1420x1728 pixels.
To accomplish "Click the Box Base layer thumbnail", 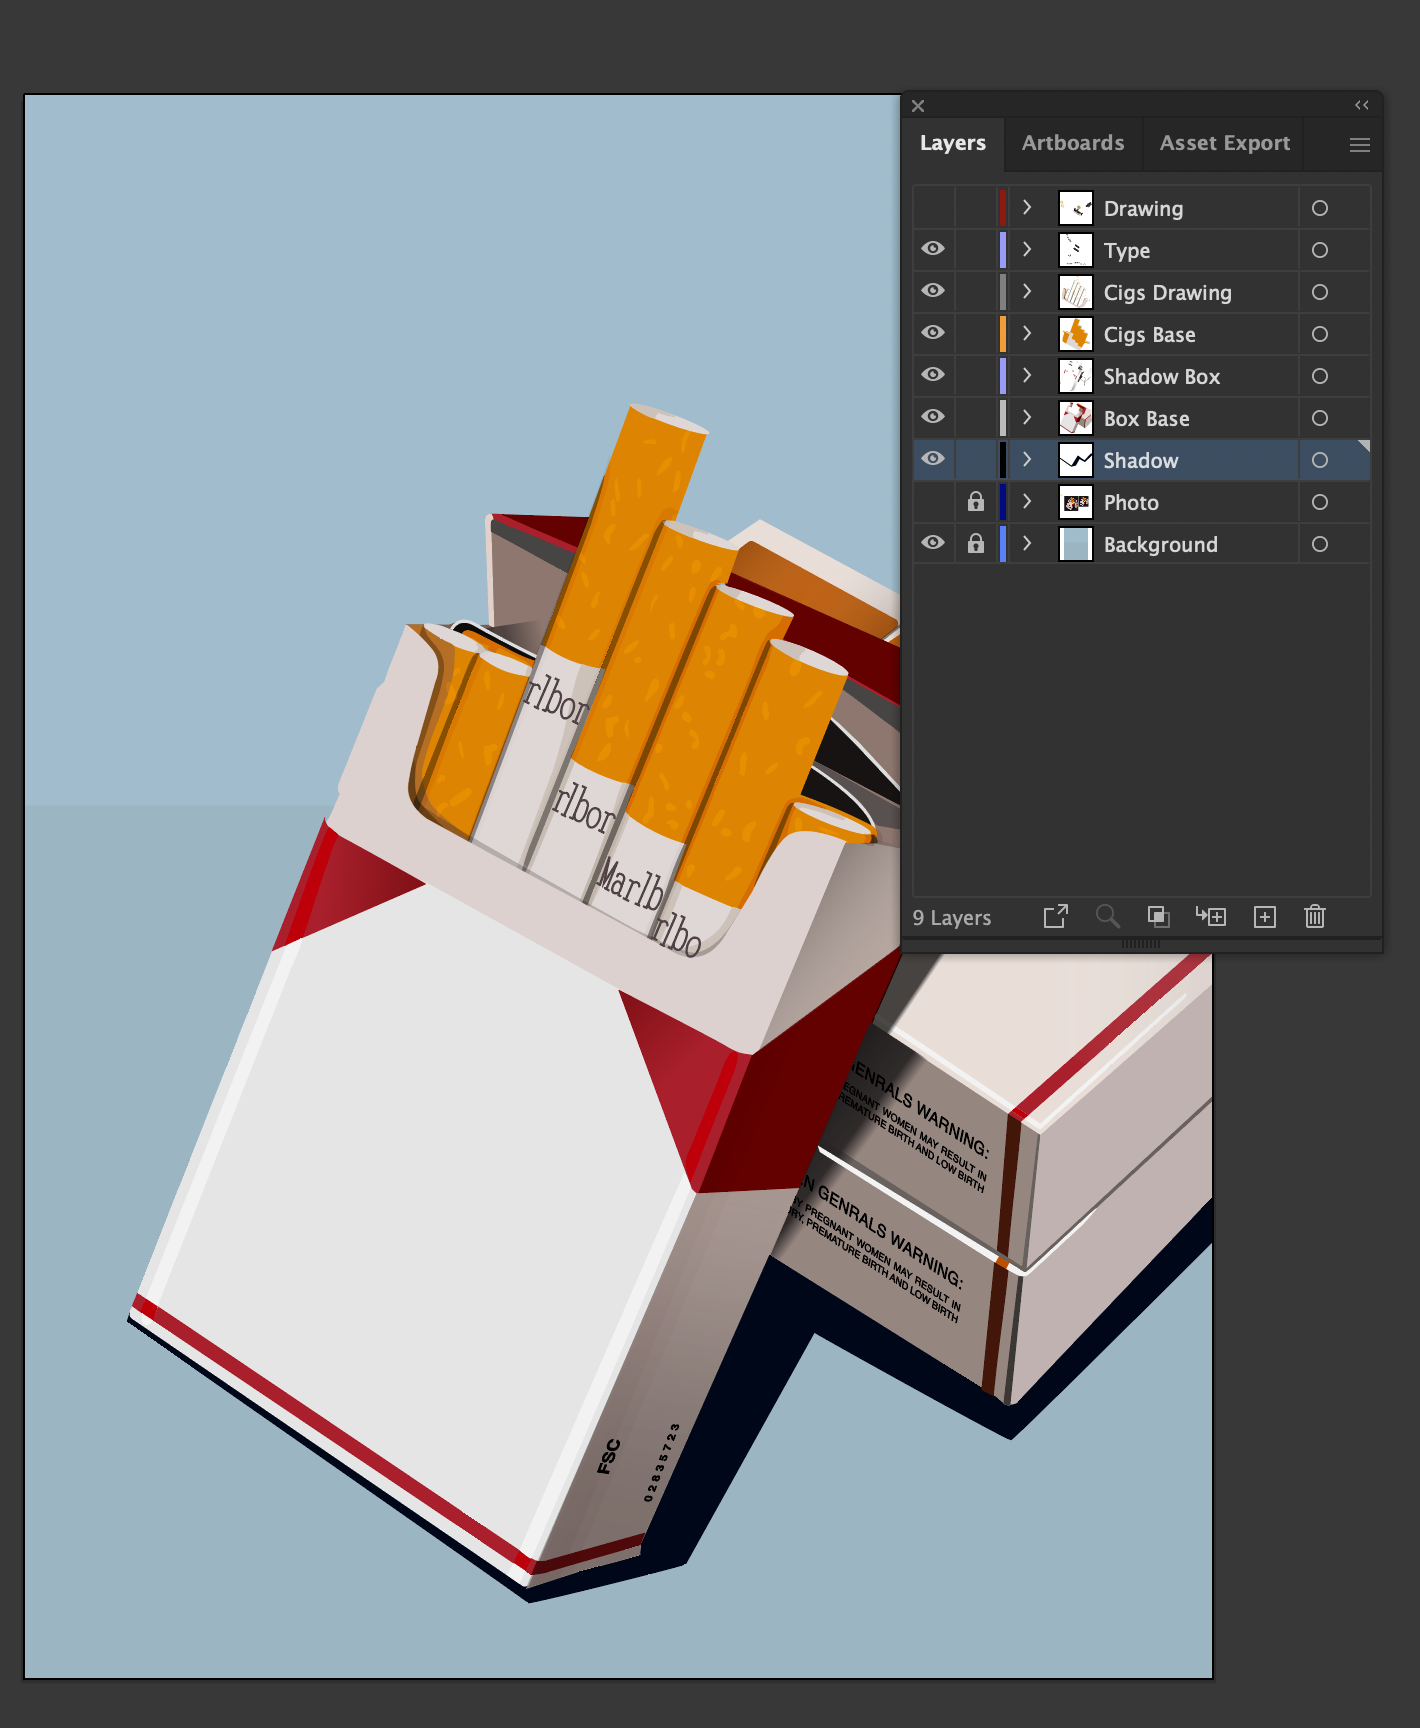I will [1076, 418].
